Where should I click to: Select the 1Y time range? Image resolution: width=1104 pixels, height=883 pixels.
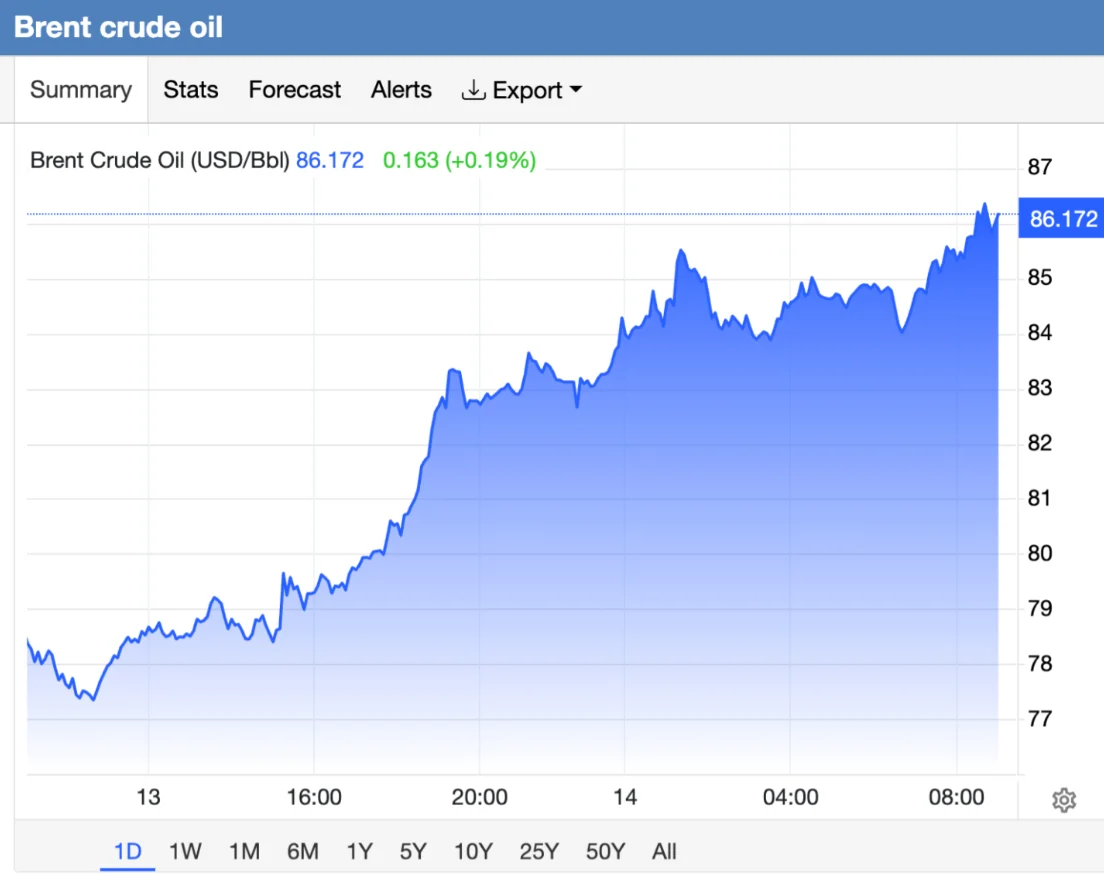359,851
